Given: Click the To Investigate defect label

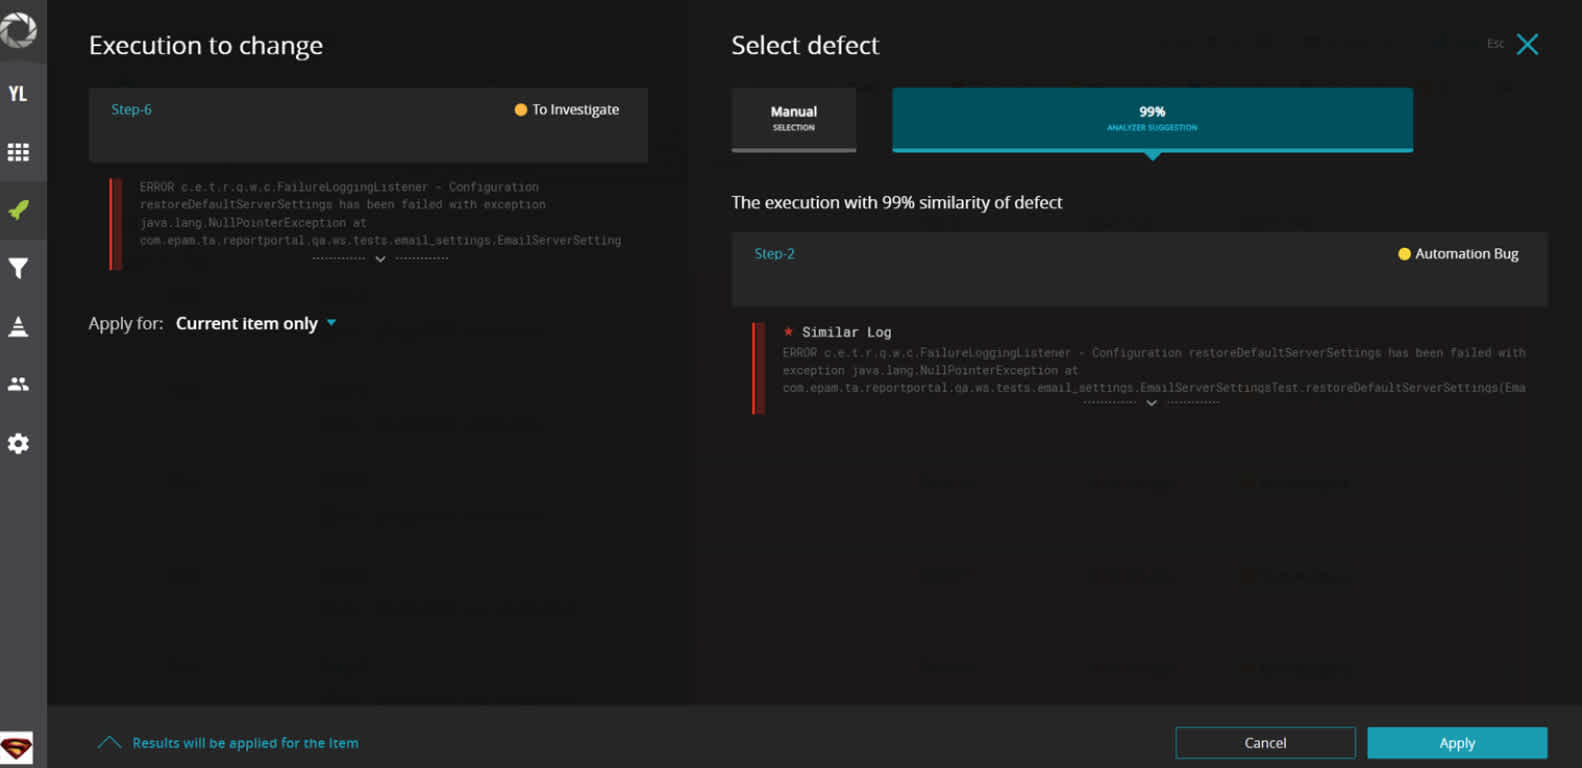Looking at the screenshot, I should click(x=567, y=109).
